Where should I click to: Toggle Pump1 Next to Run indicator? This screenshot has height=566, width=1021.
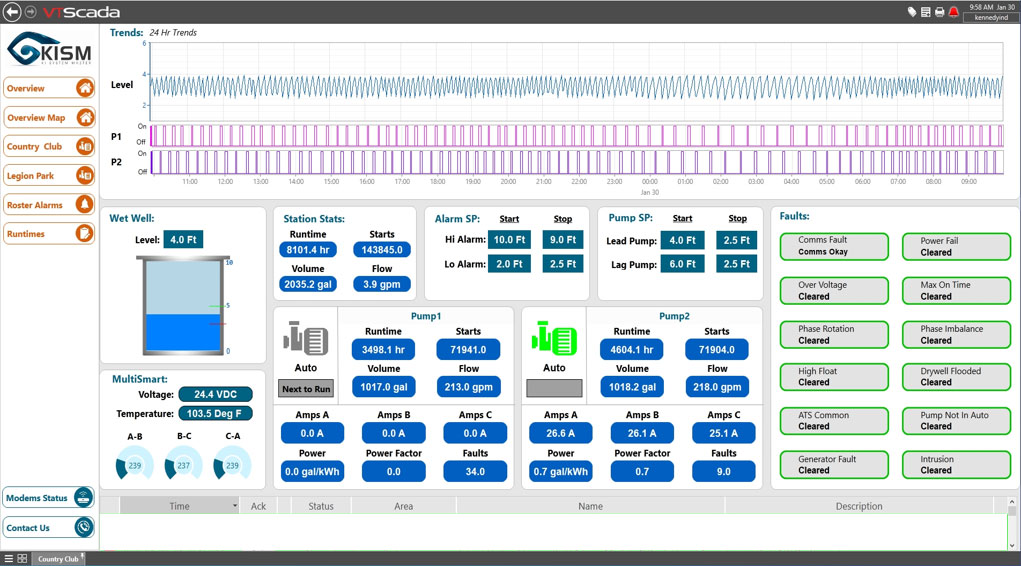point(306,389)
